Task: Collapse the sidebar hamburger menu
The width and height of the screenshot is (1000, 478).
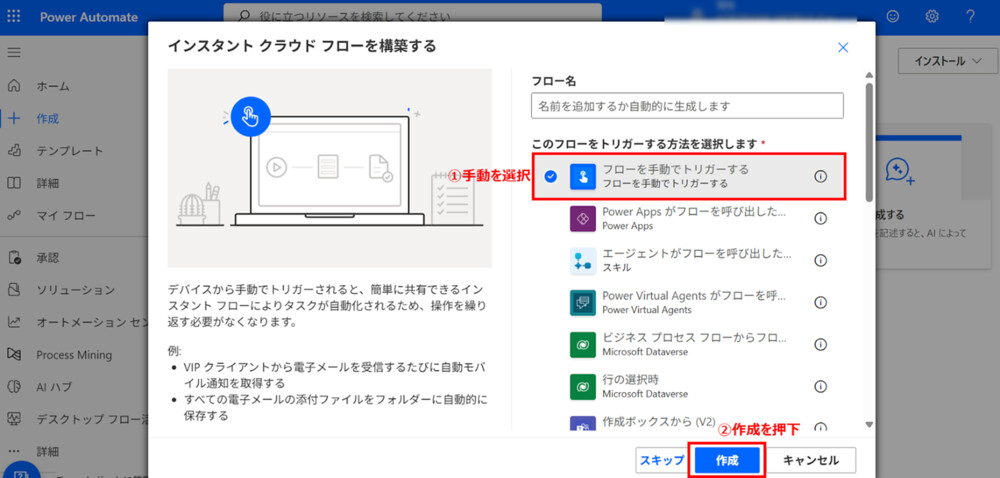Action: 14,52
